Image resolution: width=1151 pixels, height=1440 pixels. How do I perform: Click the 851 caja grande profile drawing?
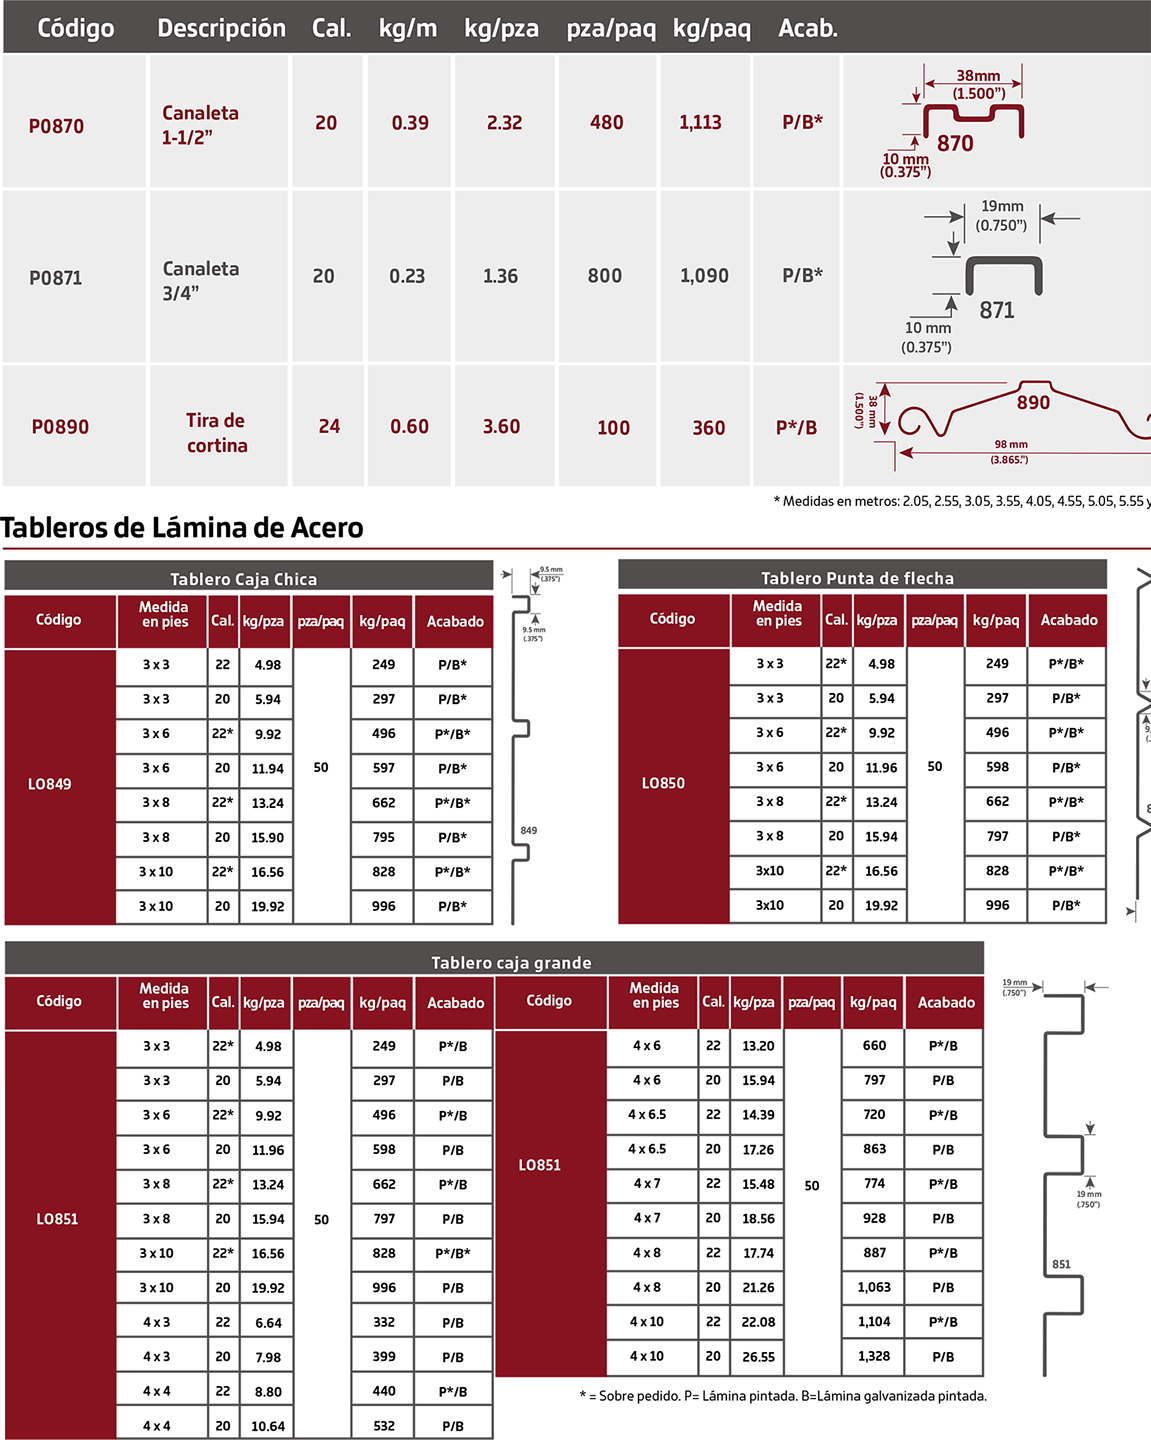(x=1065, y=1180)
